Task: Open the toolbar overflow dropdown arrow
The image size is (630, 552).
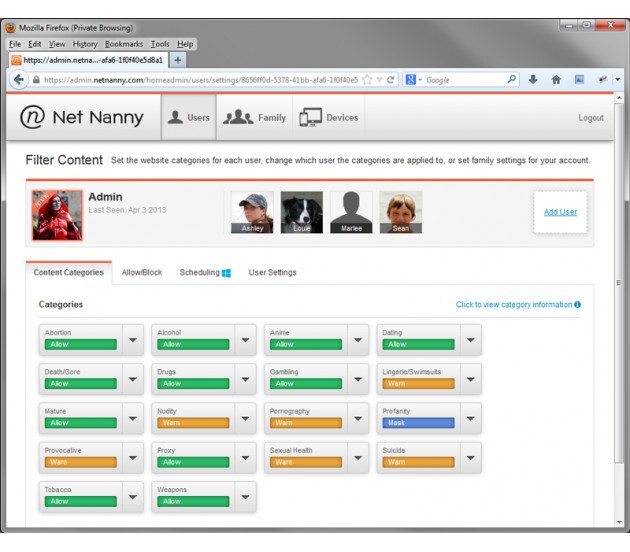Action: click(618, 80)
